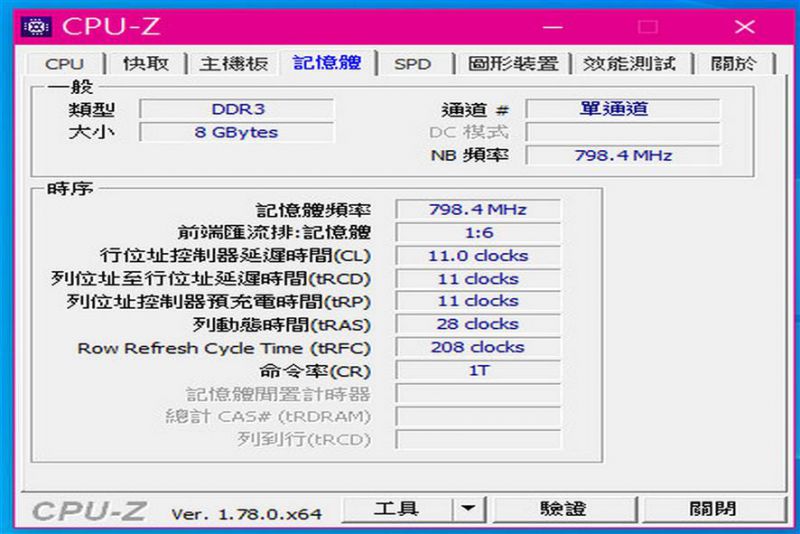Click the 列動態時間(tRAS) label
Image resolution: width=800 pixels, height=534 pixels.
(x=282, y=325)
